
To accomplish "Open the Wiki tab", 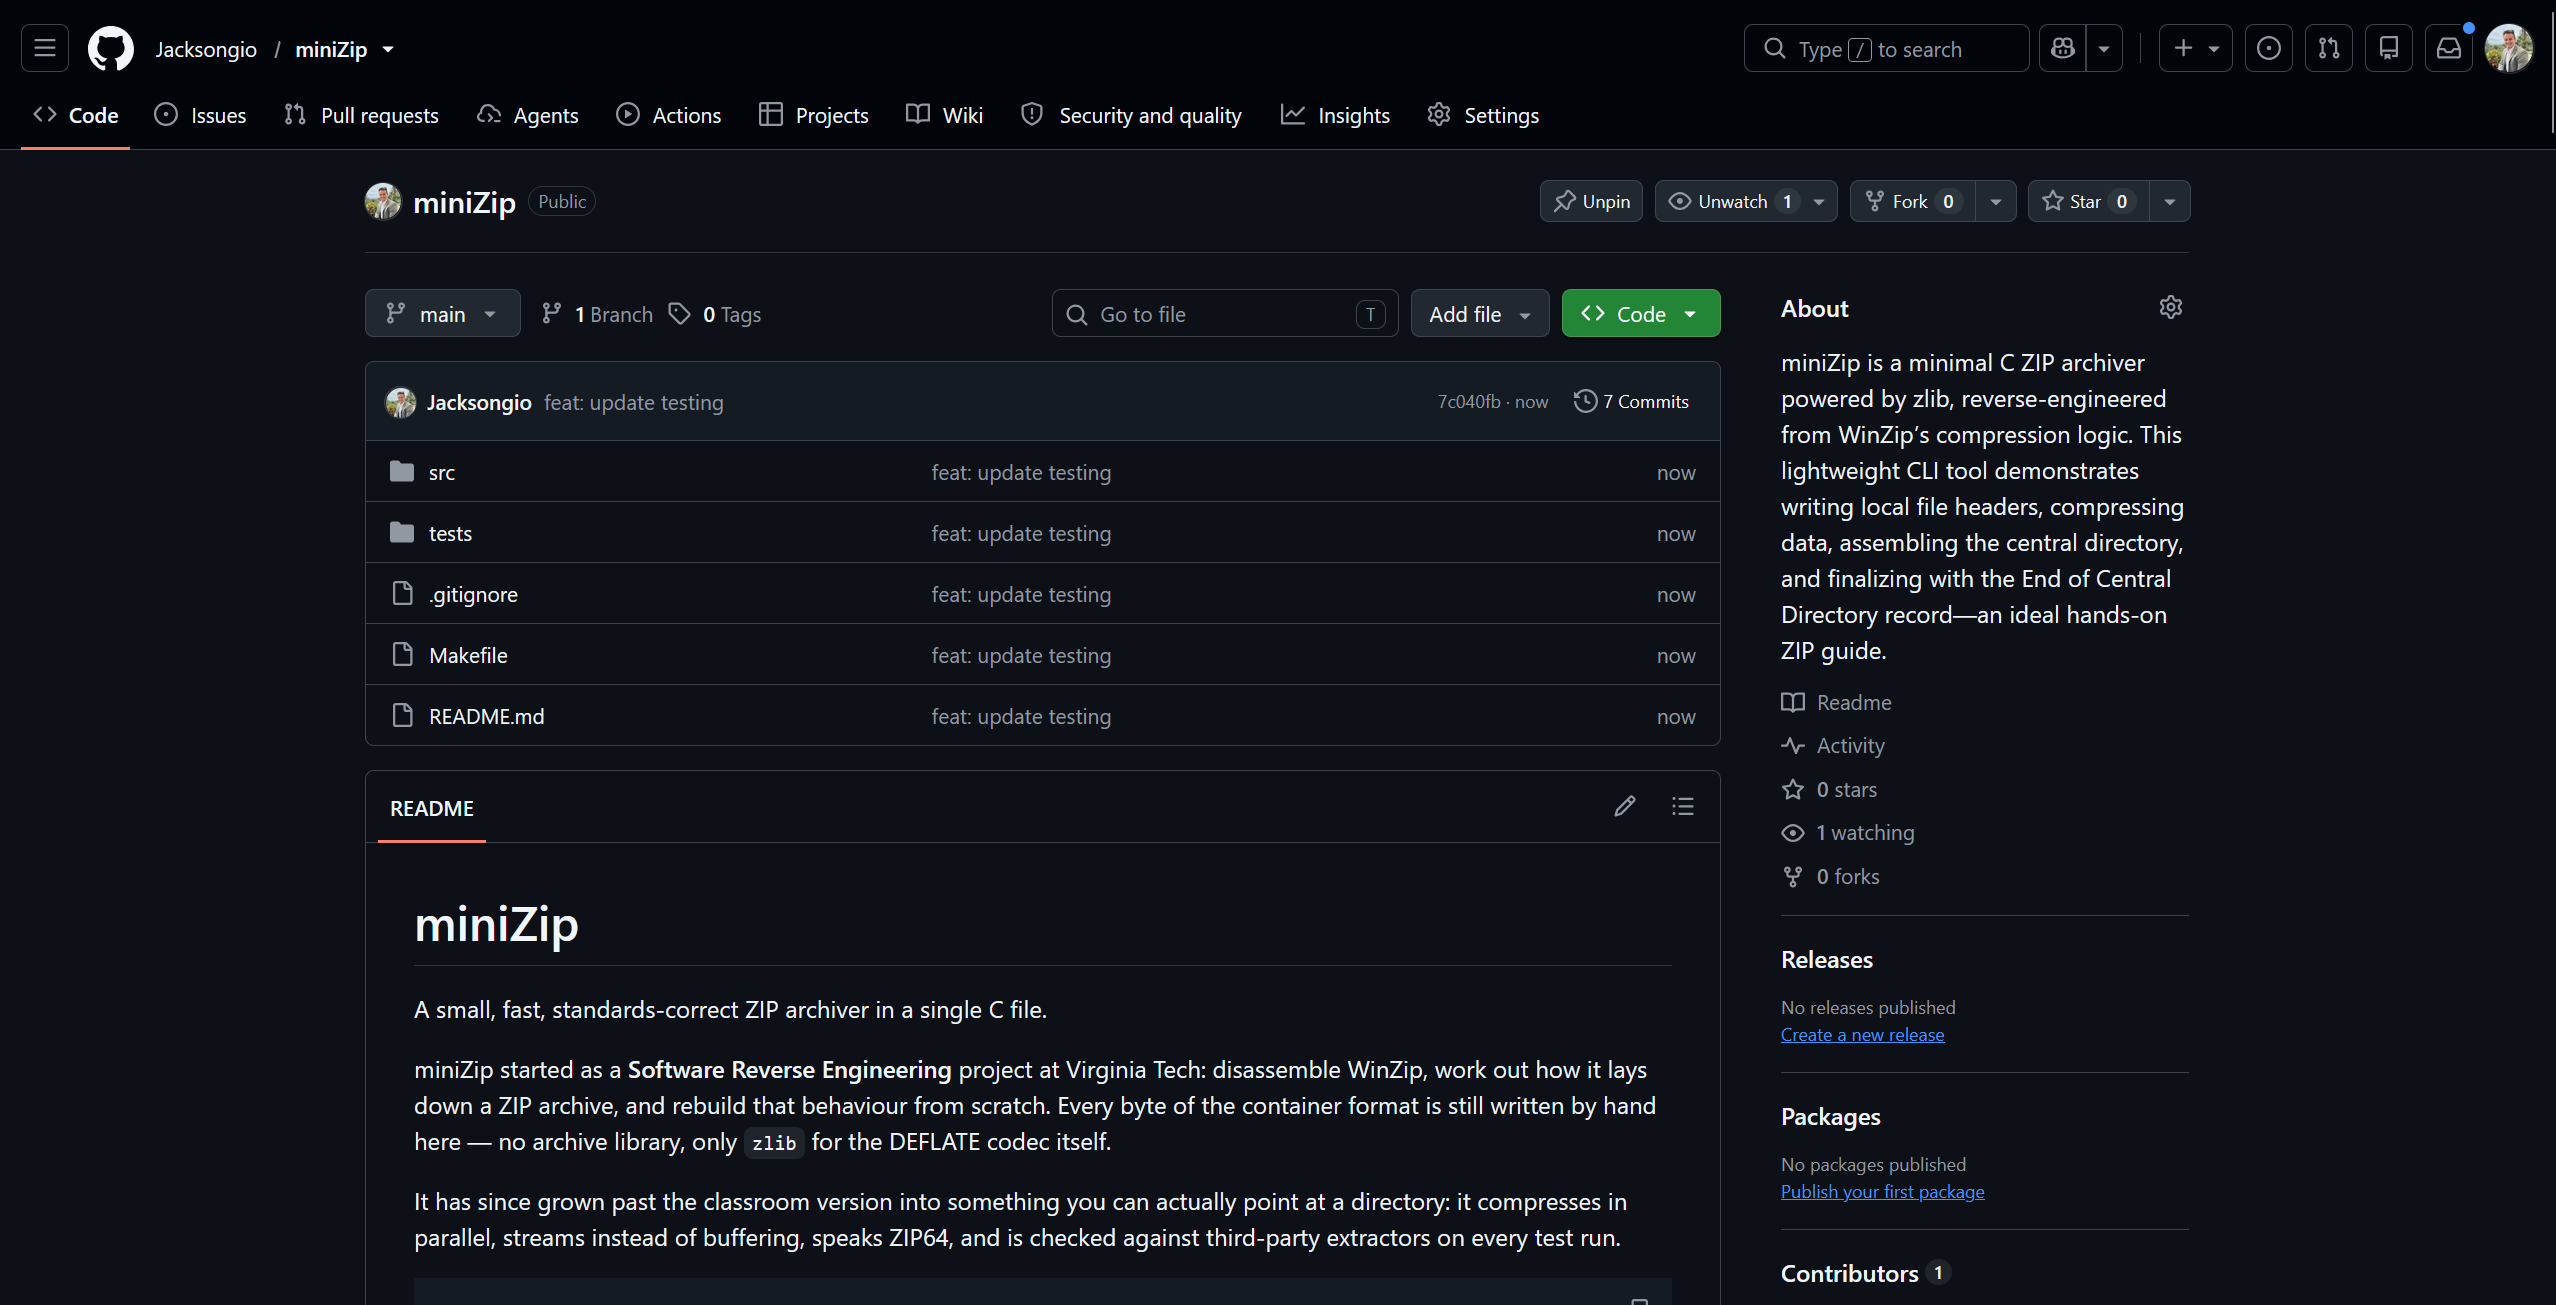I will pos(944,115).
